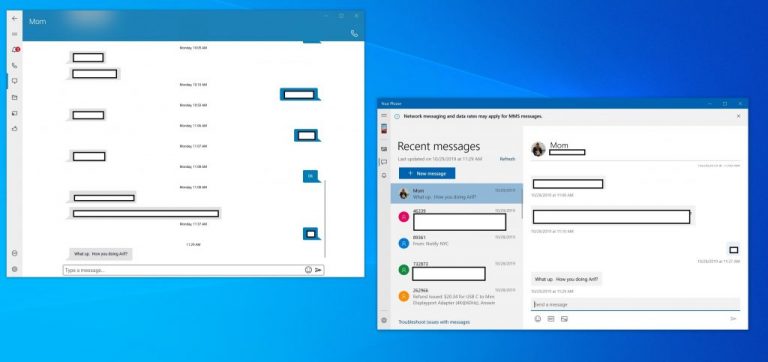The height and width of the screenshot is (362, 768).
Task: Open the Messages tab in Your Phone sidebar
Action: click(384, 162)
